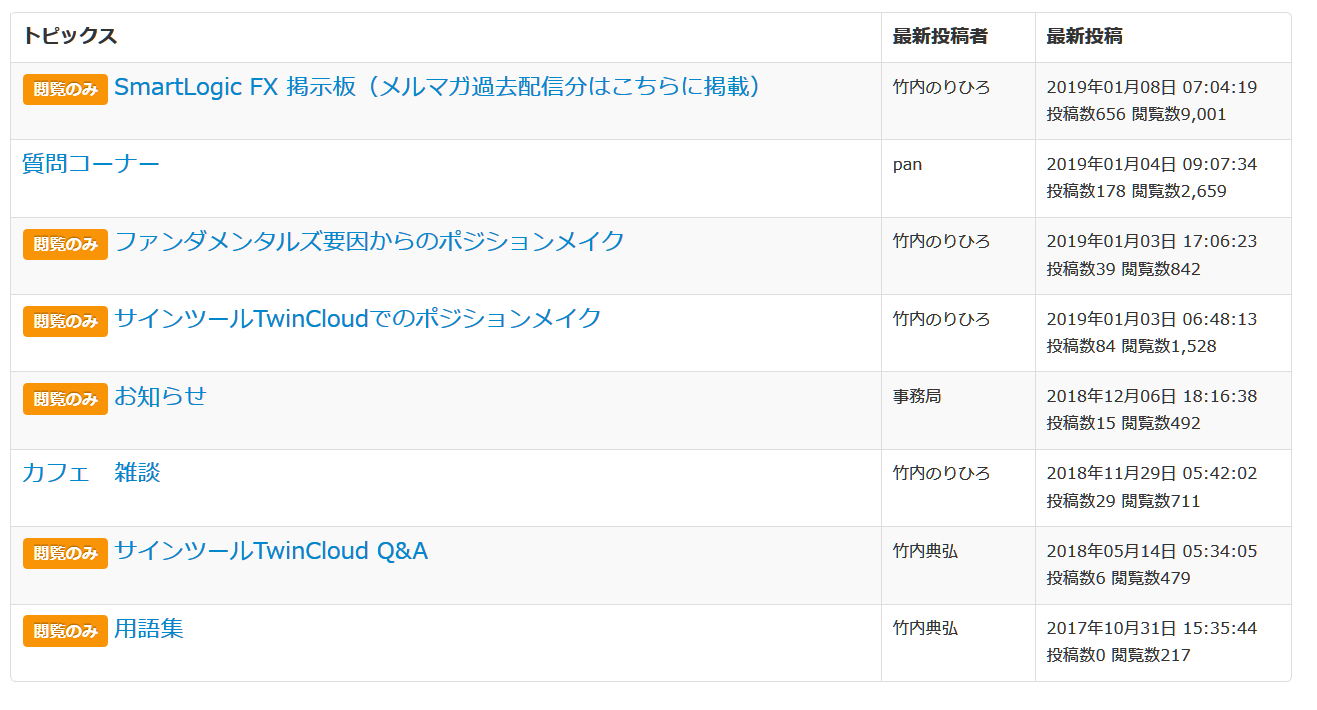
Task: Click poster 竹内のりひろ in SmartLogic FX row
Action: click(941, 87)
